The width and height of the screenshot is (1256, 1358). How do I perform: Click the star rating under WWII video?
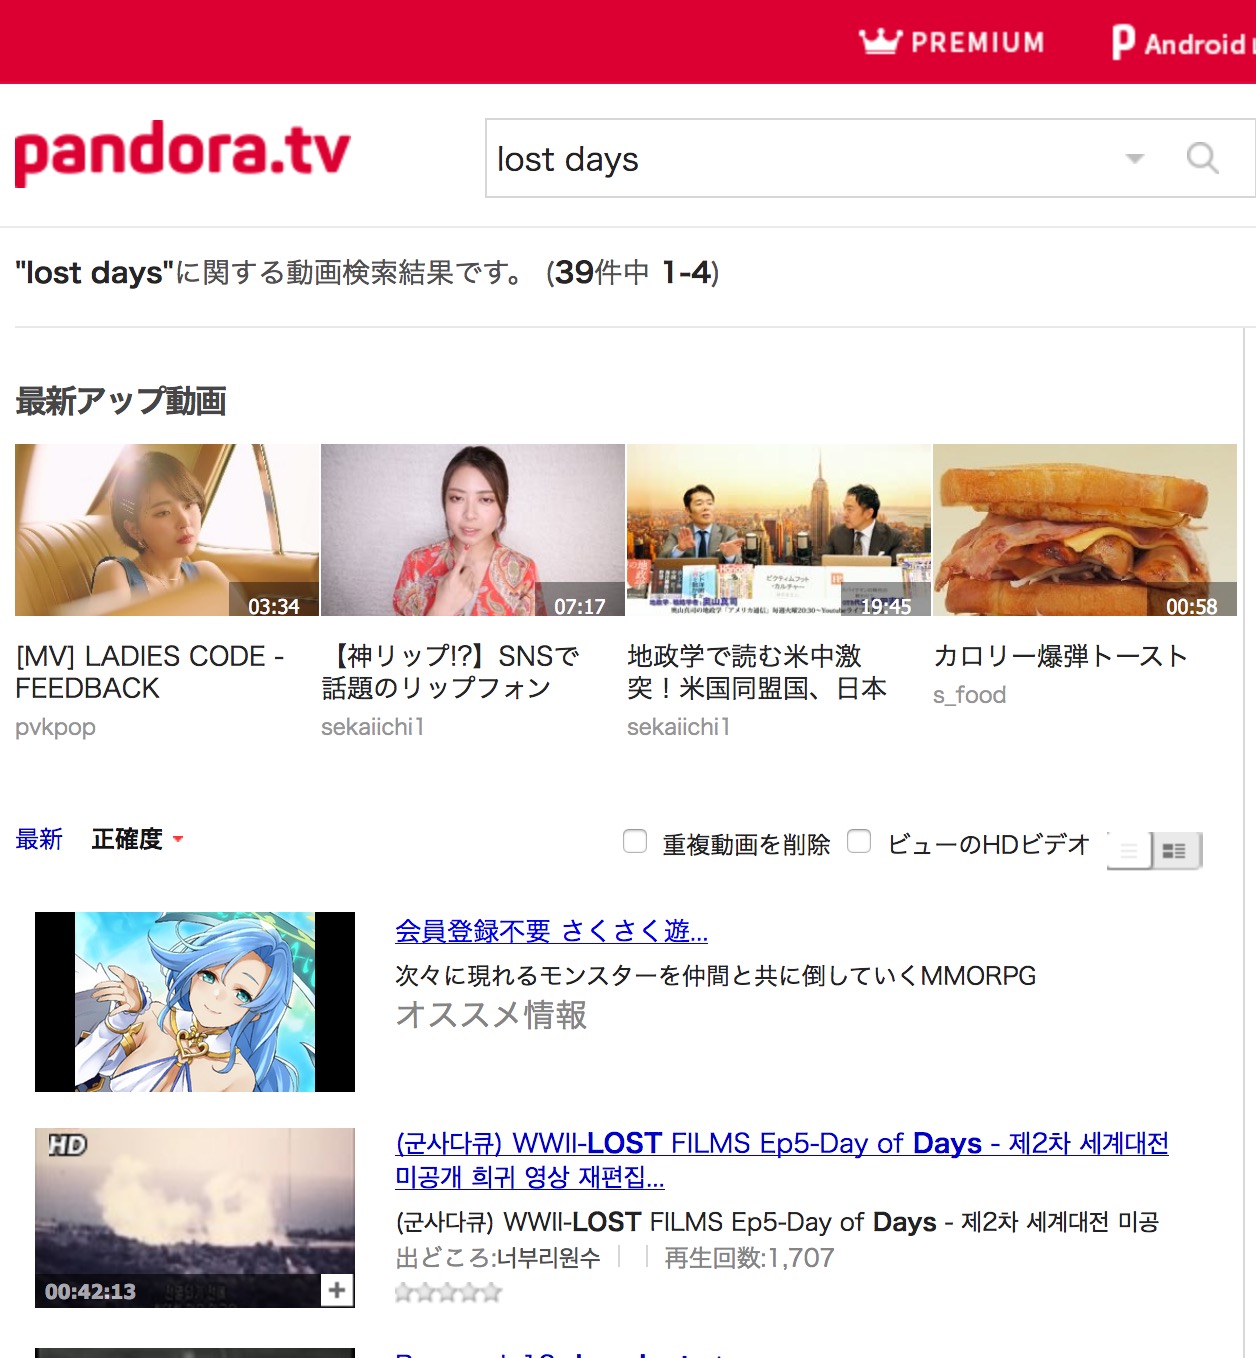pyautogui.click(x=448, y=1293)
